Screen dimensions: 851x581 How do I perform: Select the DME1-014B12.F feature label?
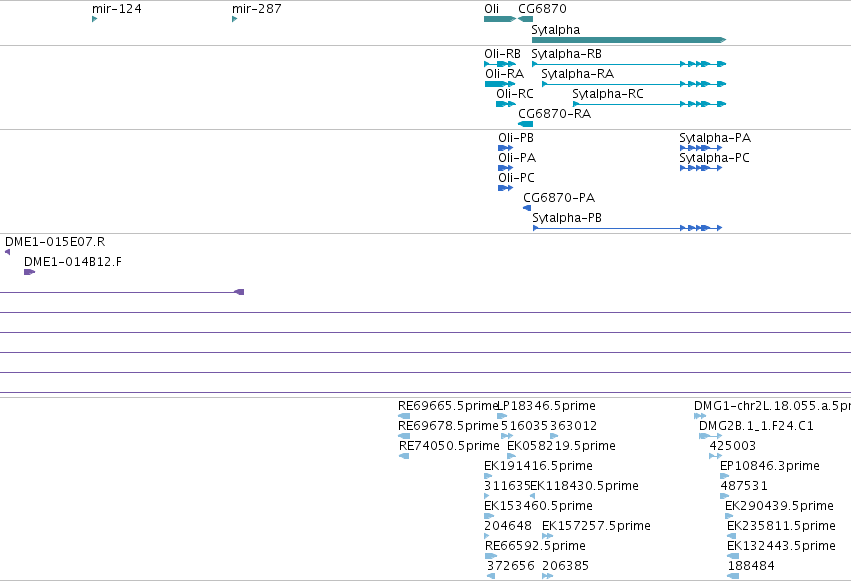click(73, 262)
